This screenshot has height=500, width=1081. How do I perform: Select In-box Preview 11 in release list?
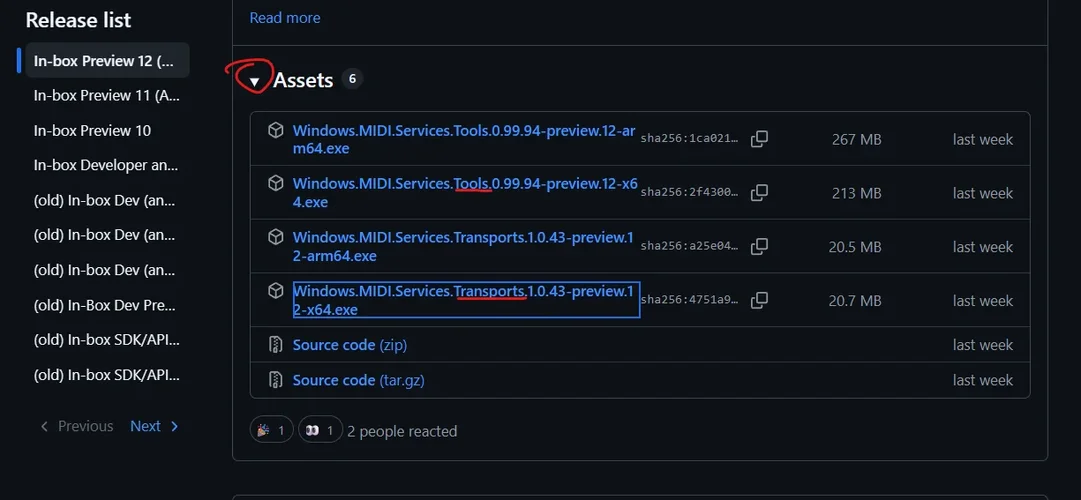(x=107, y=96)
